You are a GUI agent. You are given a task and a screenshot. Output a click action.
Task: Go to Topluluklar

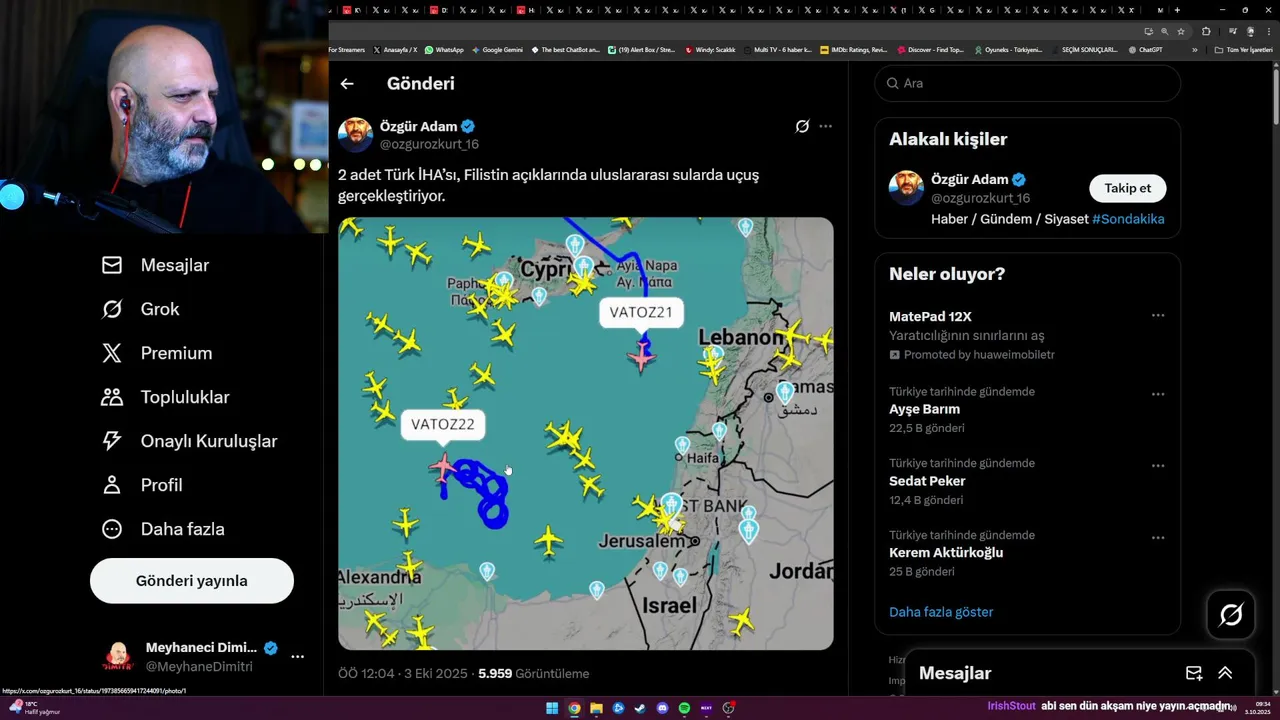click(x=165, y=397)
